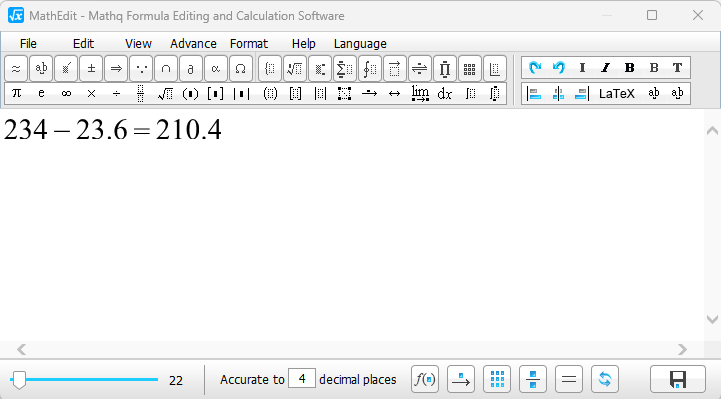The height and width of the screenshot is (399, 721).
Task: Click the LaTeX conversion button
Action: tap(617, 94)
